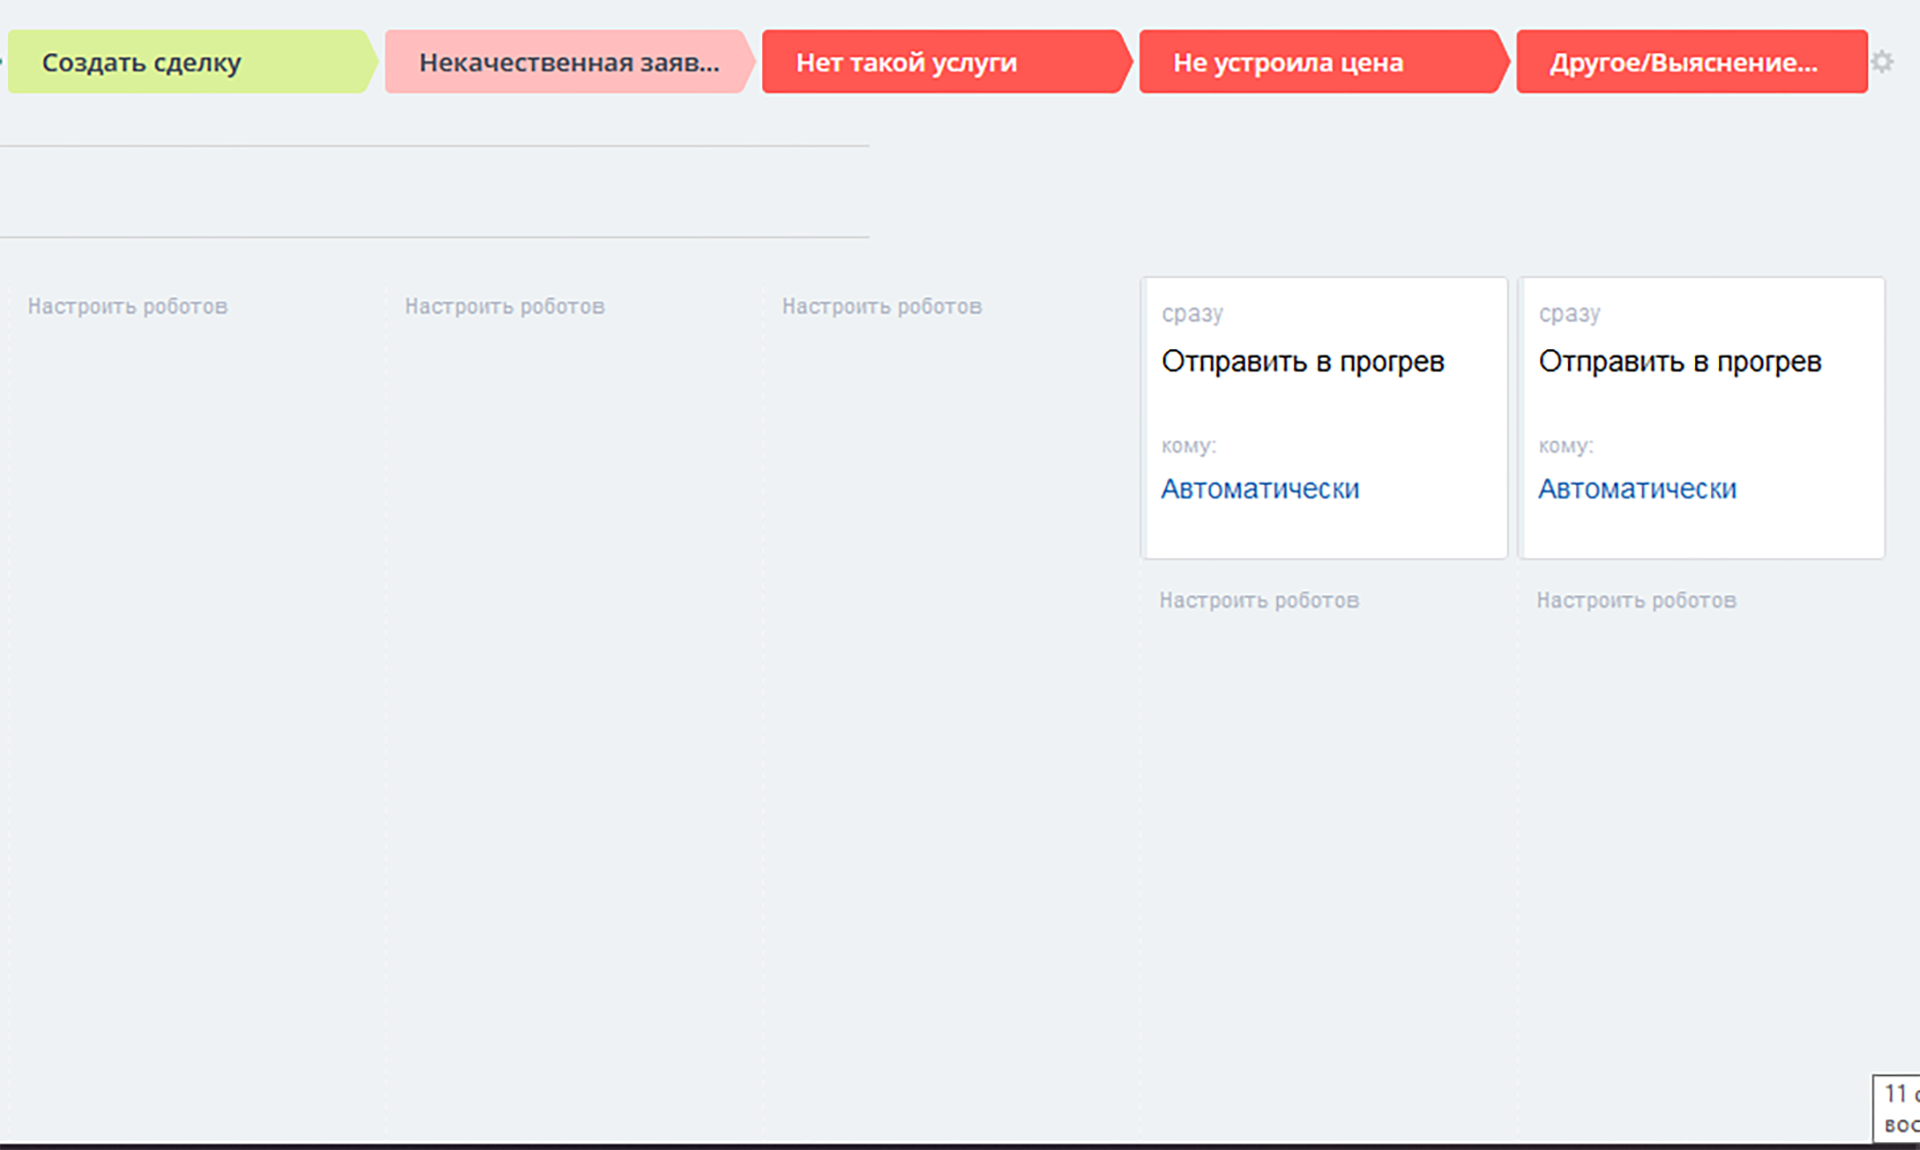Click 'сразу' delay in Другое/Выяснение robot
The image size is (1920, 1150).
1568,314
